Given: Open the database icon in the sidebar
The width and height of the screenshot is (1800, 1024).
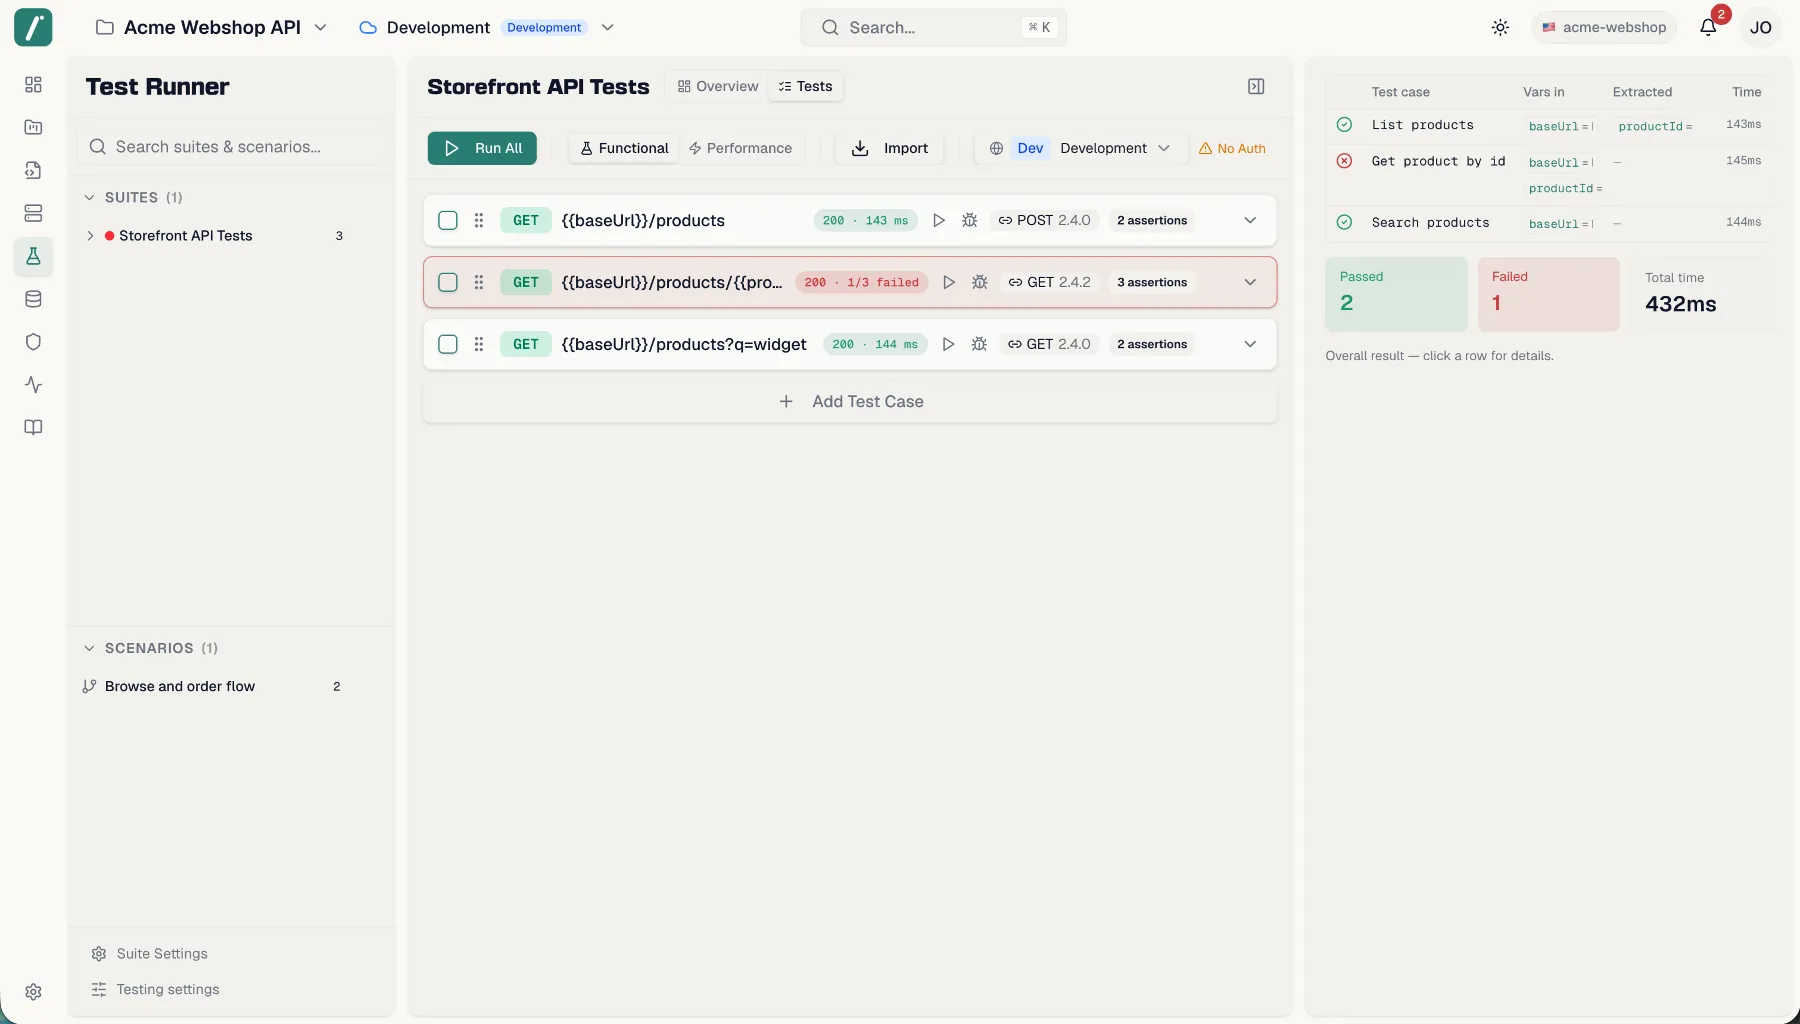Looking at the screenshot, I should 33,299.
